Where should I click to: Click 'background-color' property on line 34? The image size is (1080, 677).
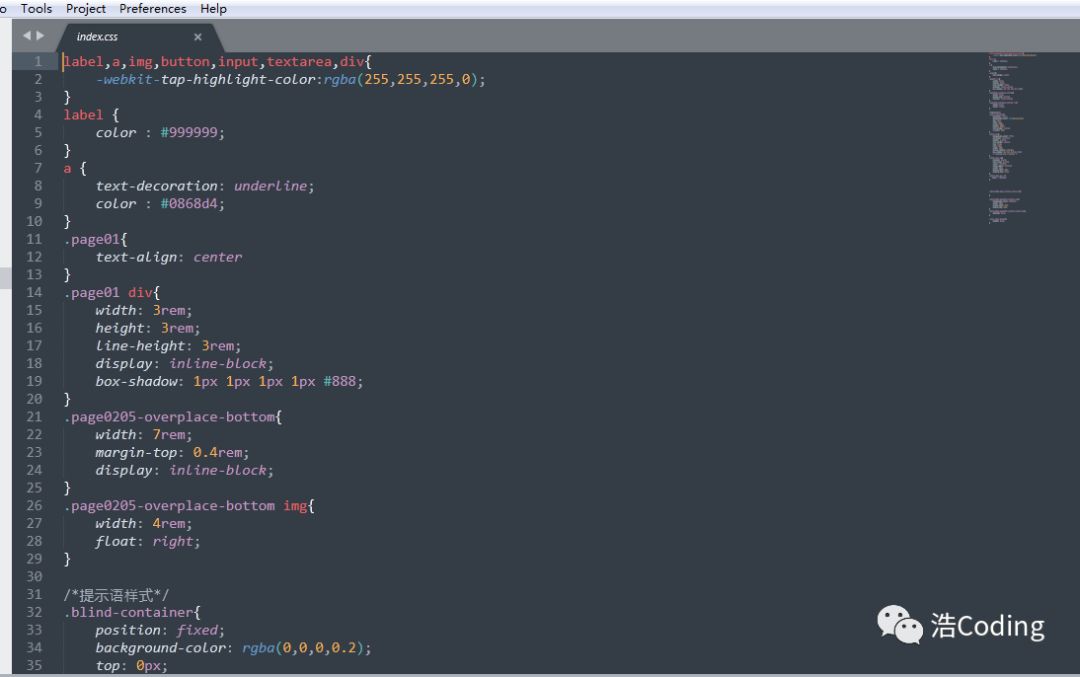pyautogui.click(x=160, y=648)
